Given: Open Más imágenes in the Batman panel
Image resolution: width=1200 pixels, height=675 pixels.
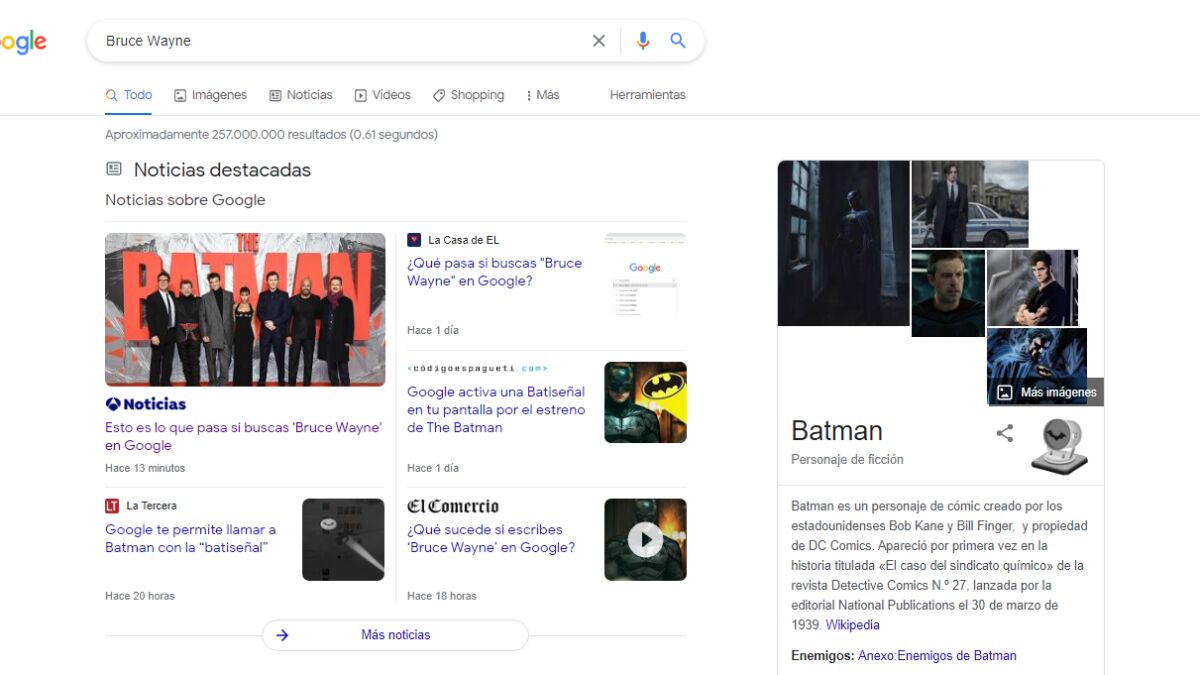Looking at the screenshot, I should (1047, 393).
